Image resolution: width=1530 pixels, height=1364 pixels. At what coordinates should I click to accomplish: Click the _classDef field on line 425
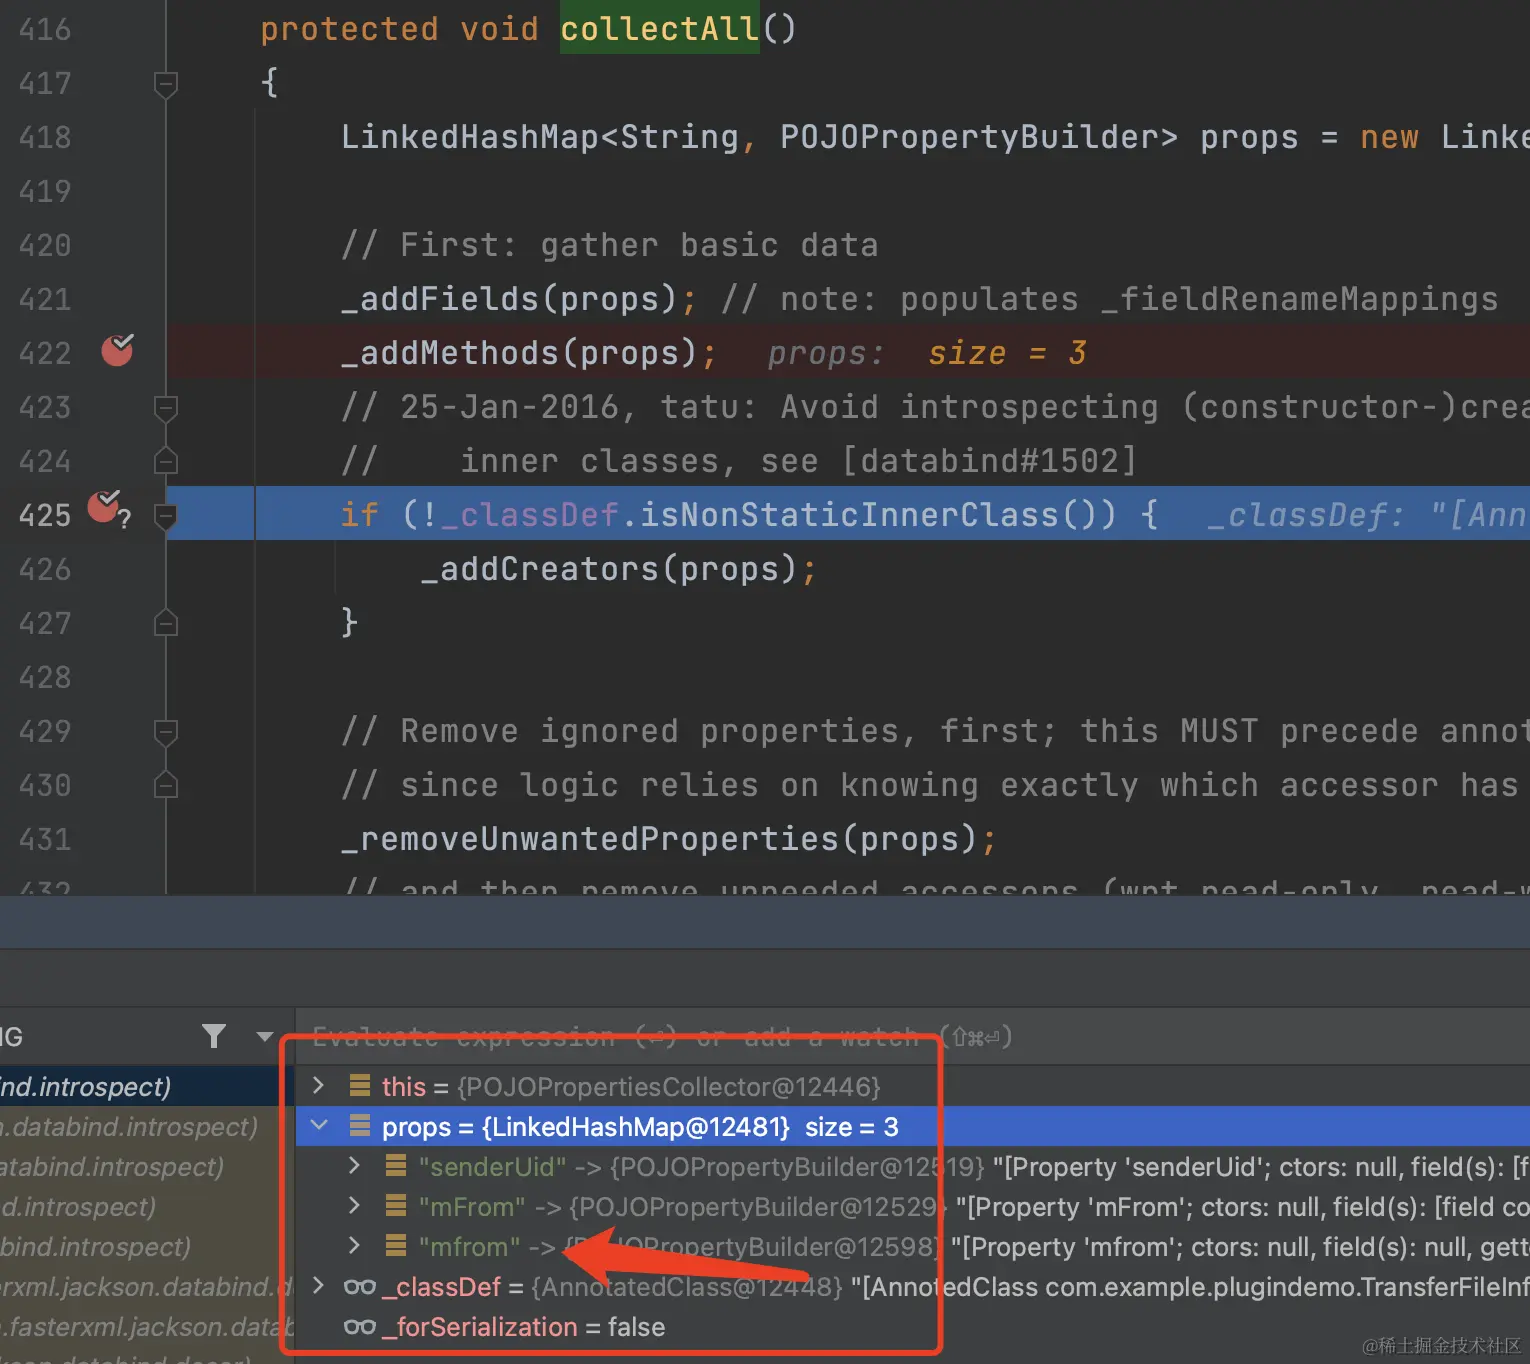tap(529, 515)
